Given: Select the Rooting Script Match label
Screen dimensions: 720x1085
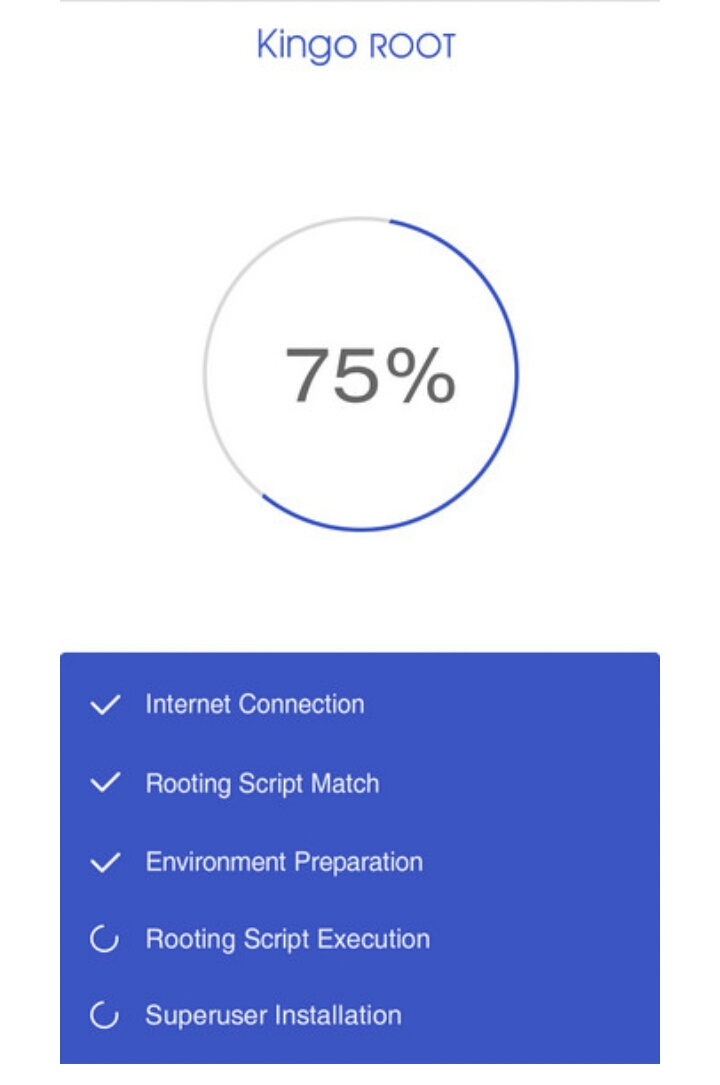Looking at the screenshot, I should pyautogui.click(x=262, y=783).
